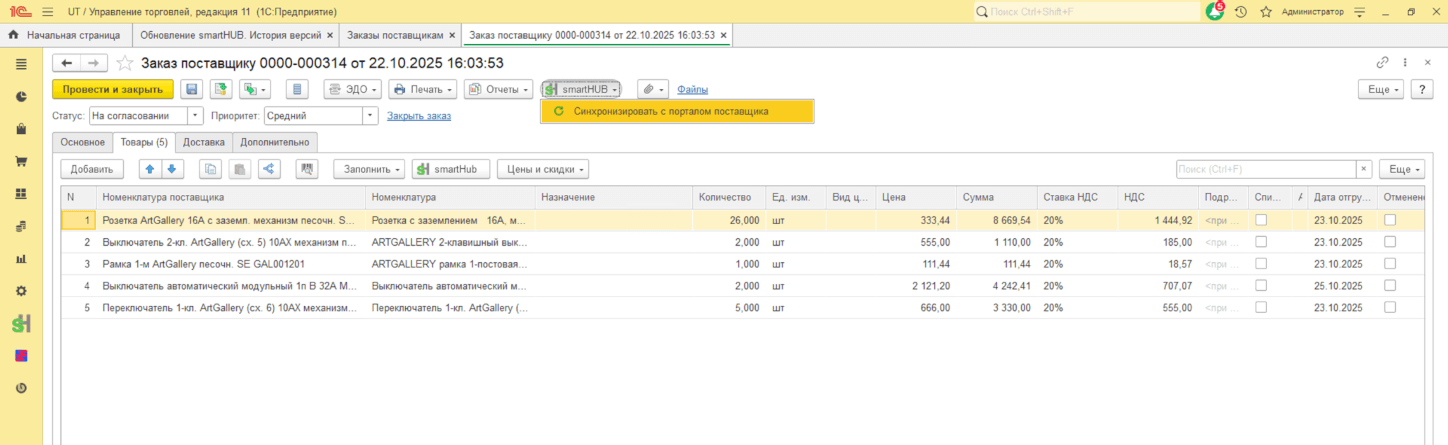
Task: Move row up with blue up arrow
Action: click(149, 169)
